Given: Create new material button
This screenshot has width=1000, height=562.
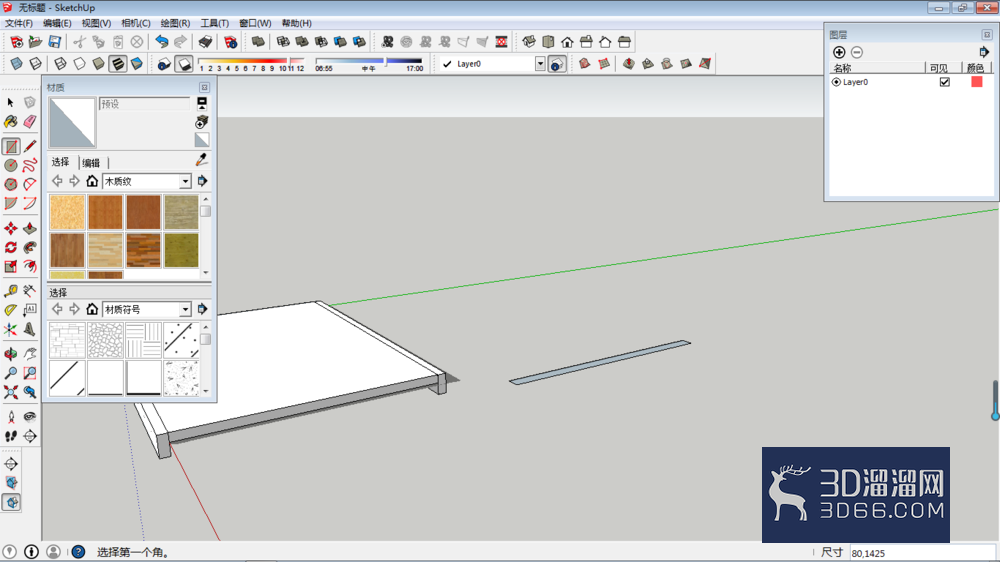Looking at the screenshot, I should 202,122.
